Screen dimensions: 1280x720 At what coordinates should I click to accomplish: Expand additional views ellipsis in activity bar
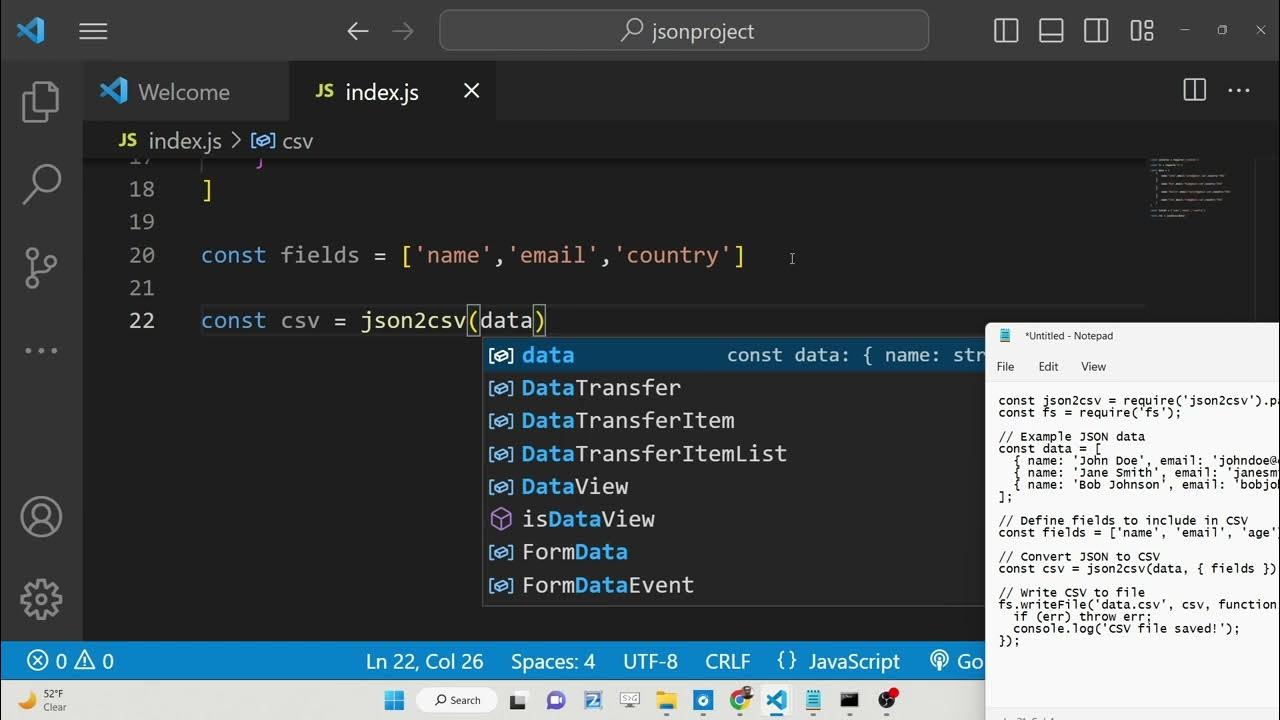tap(41, 350)
